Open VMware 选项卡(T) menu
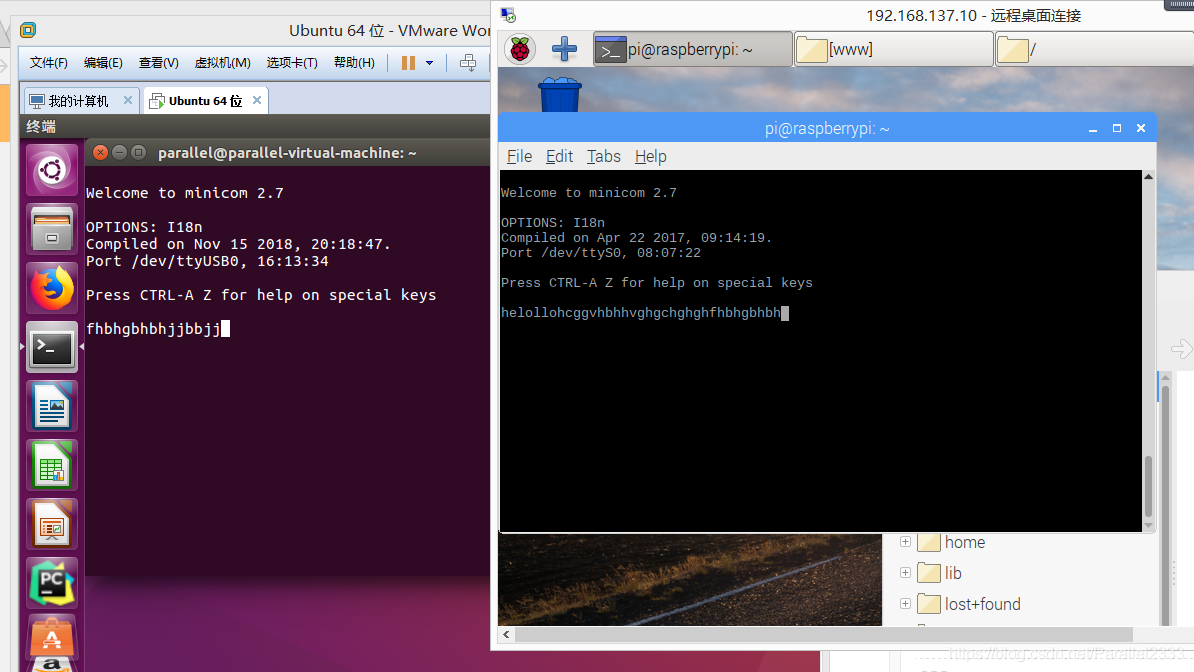 tap(292, 62)
